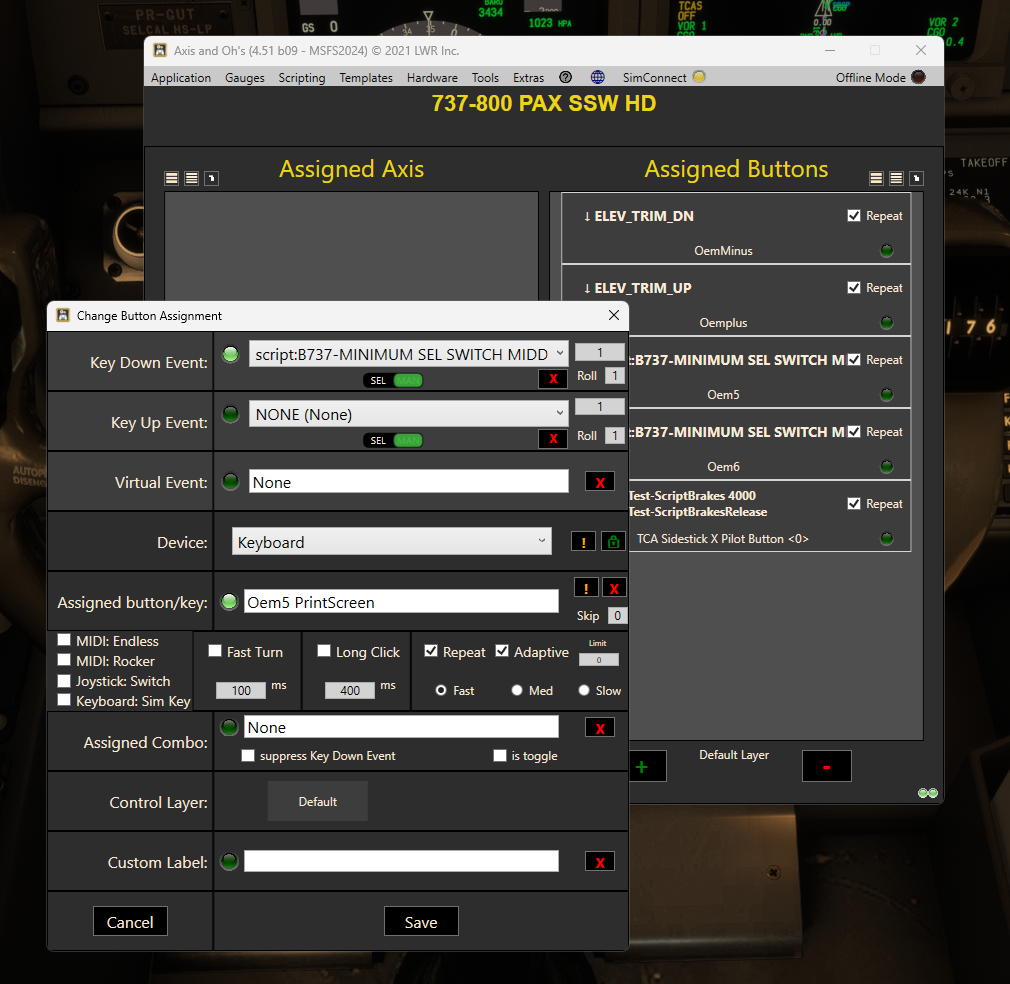Screen dimensions: 1010x984
Task: Clear Custom Label with red X
Action: (x=600, y=862)
